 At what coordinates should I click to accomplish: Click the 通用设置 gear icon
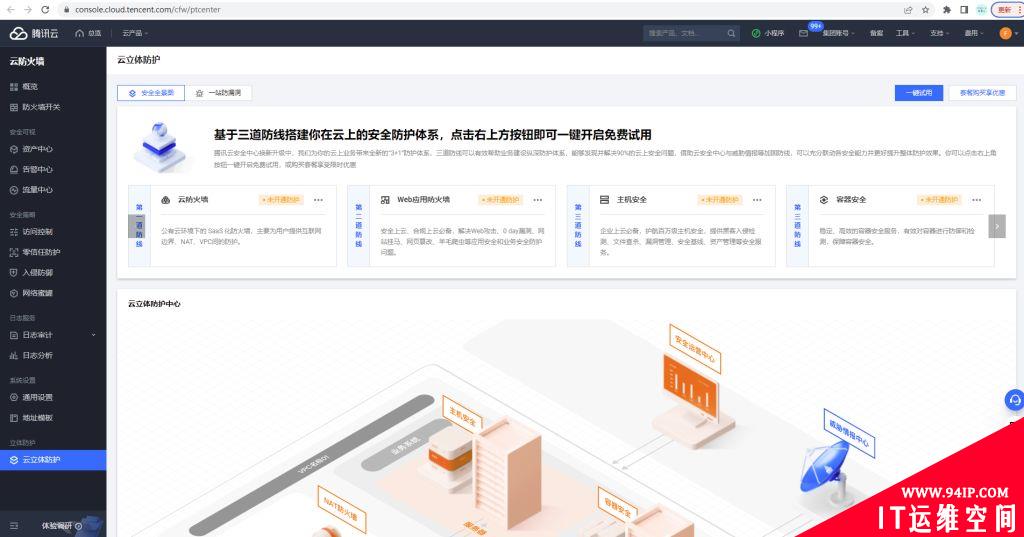pyautogui.click(x=14, y=397)
